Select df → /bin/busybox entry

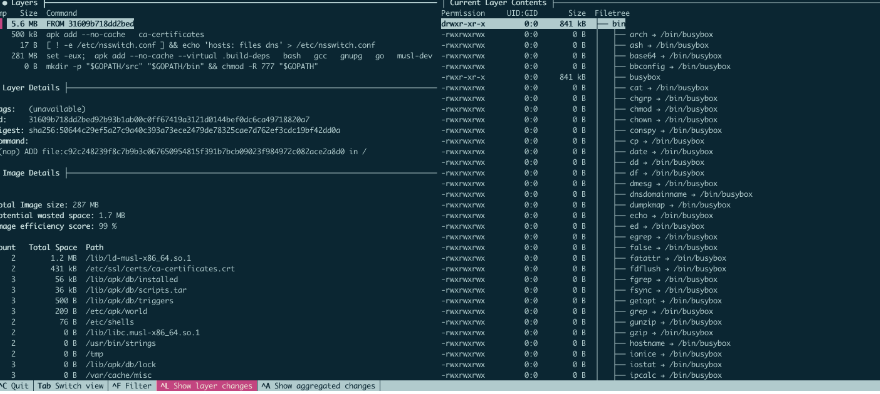[x=667, y=173]
